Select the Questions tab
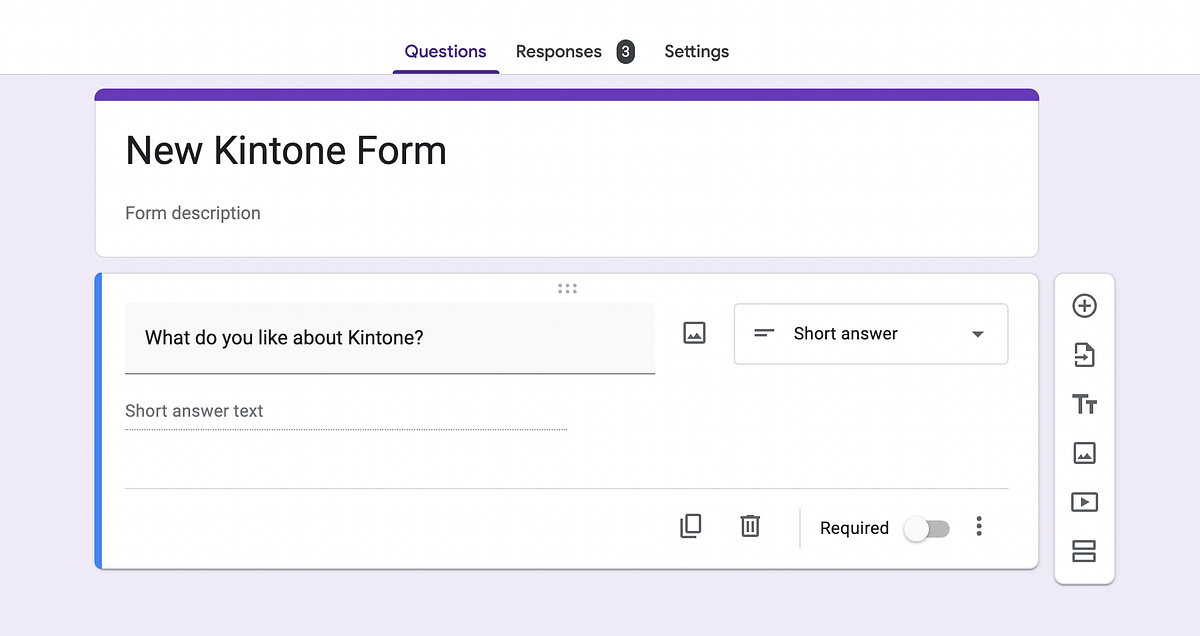The image size is (1200, 636). coord(445,51)
